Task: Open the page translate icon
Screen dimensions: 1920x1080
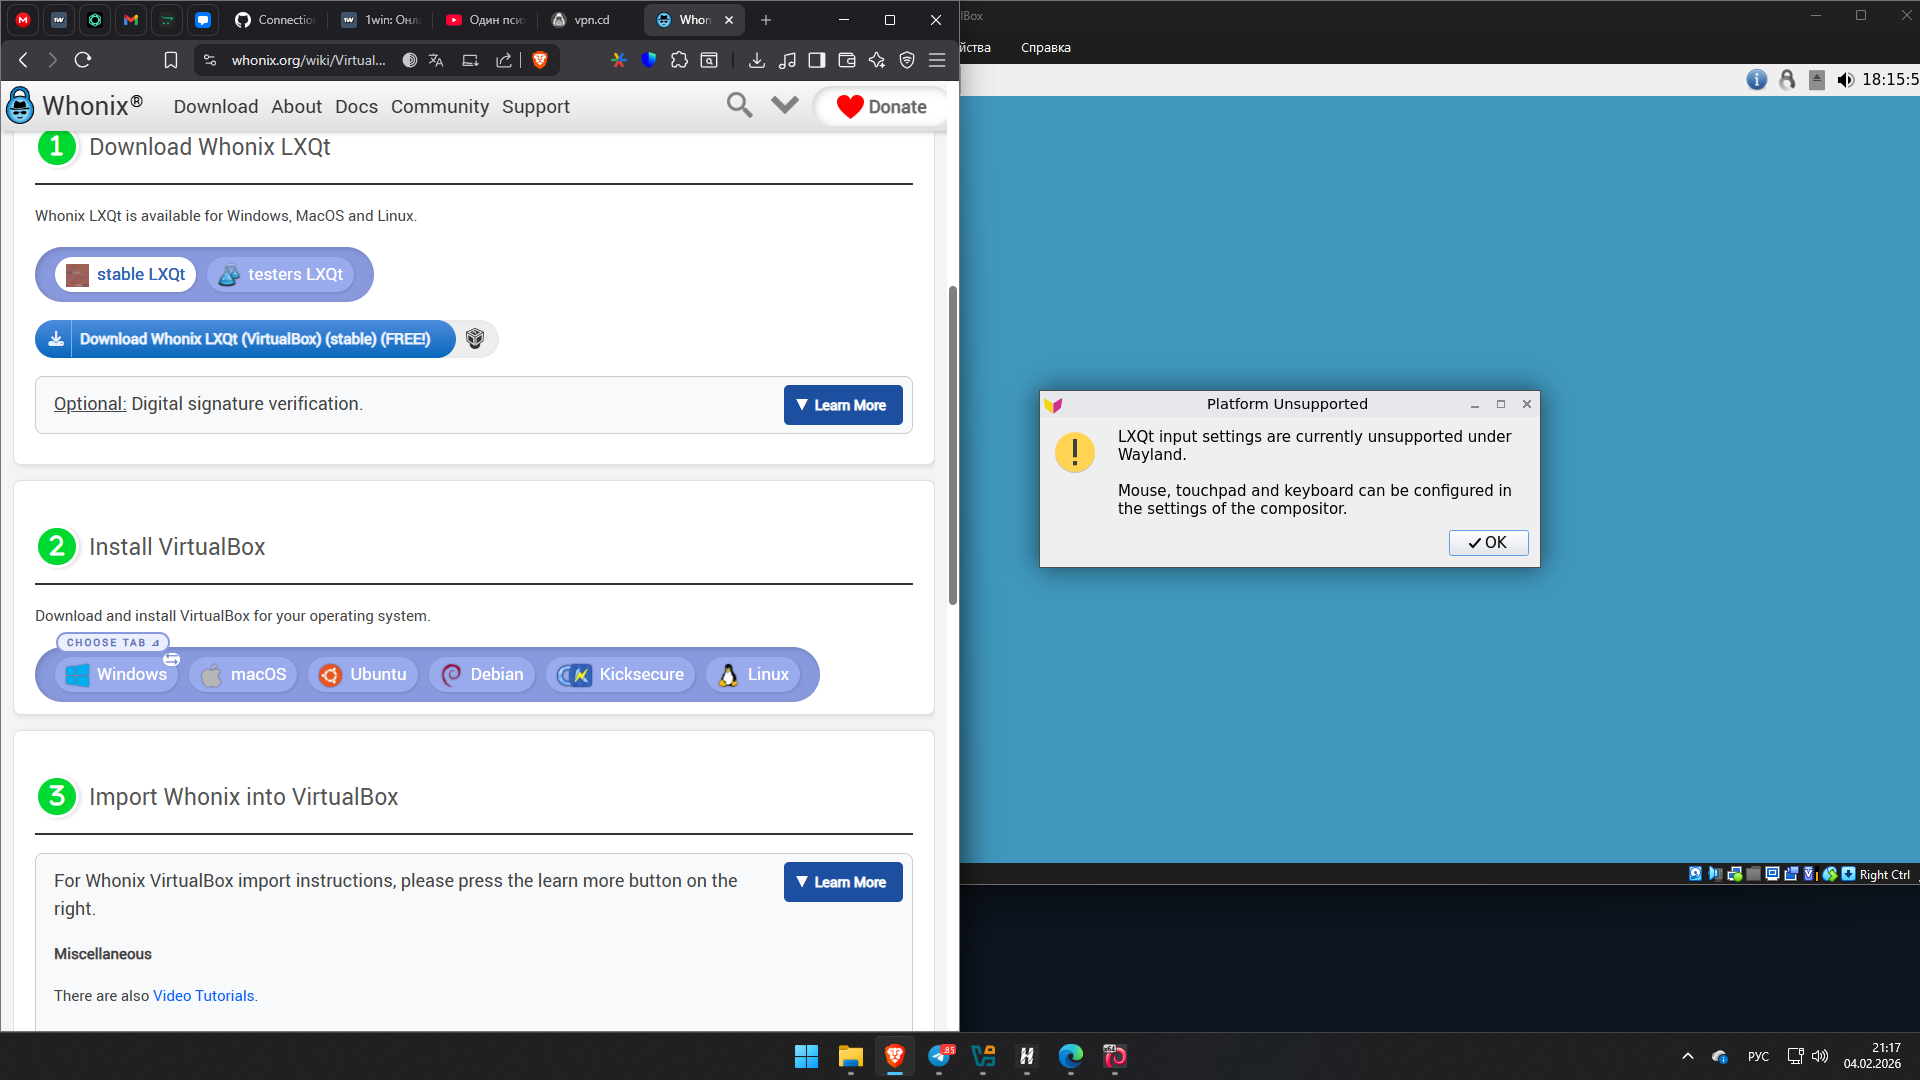Action: [x=436, y=60]
